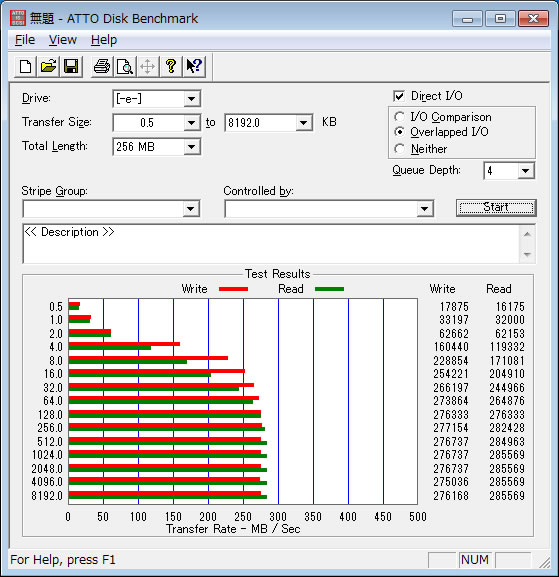
Task: Click inside the Description text field
Action: 271,244
